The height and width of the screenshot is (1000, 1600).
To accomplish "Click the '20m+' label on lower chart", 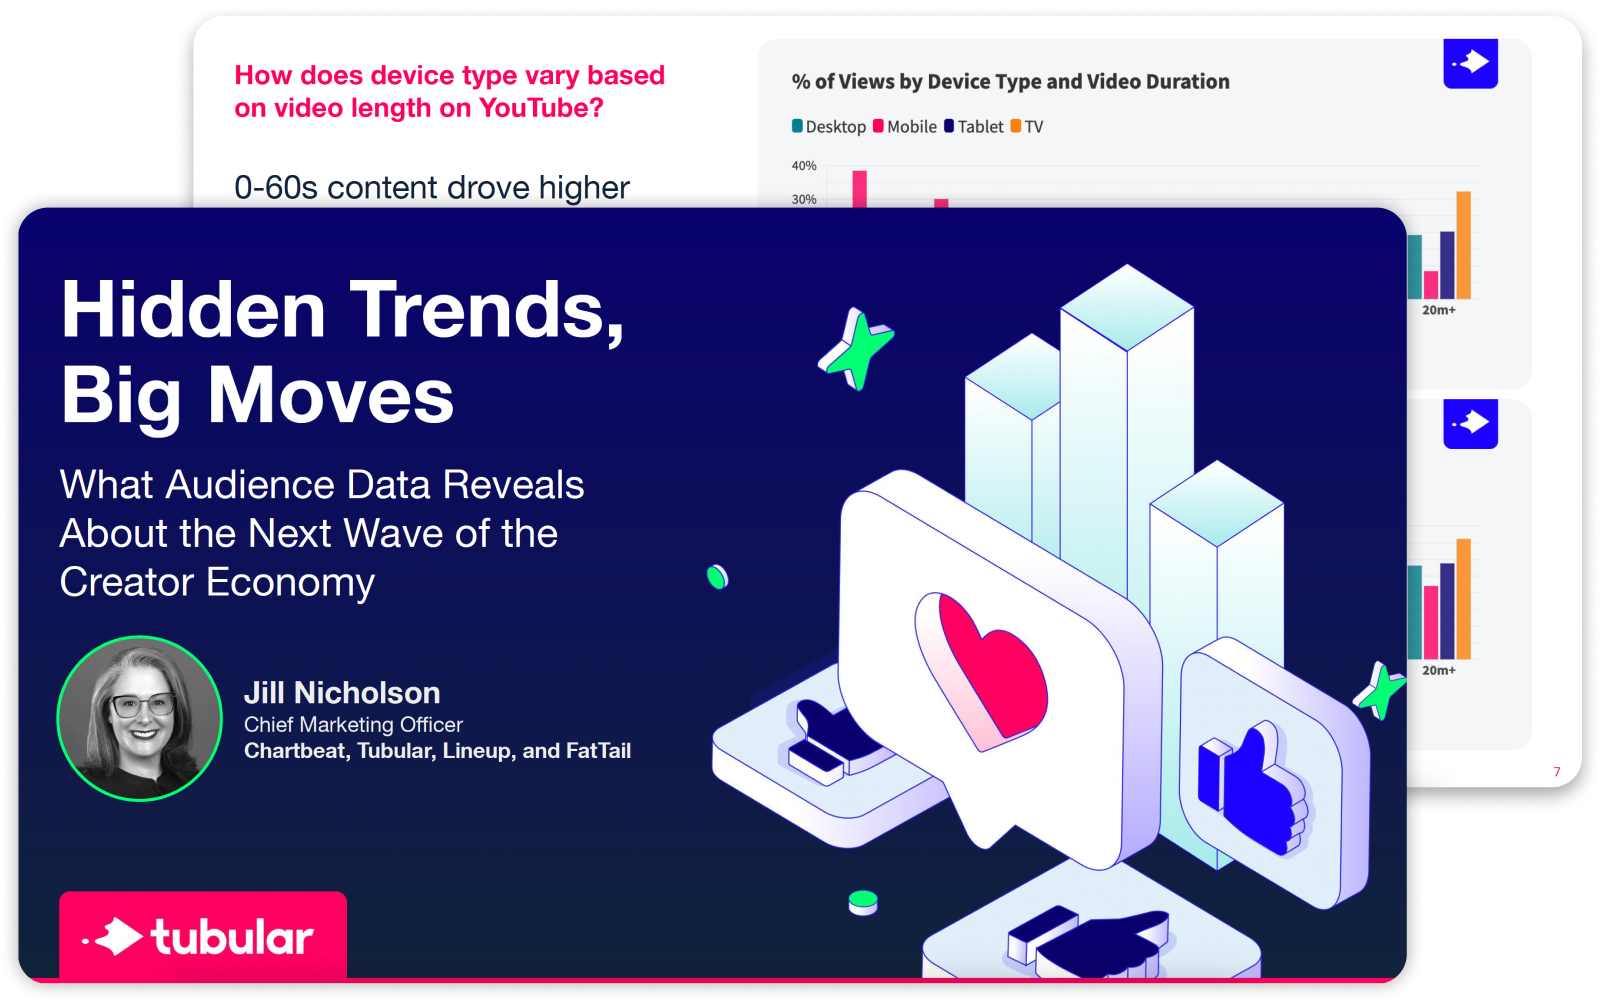I will (x=1439, y=671).
